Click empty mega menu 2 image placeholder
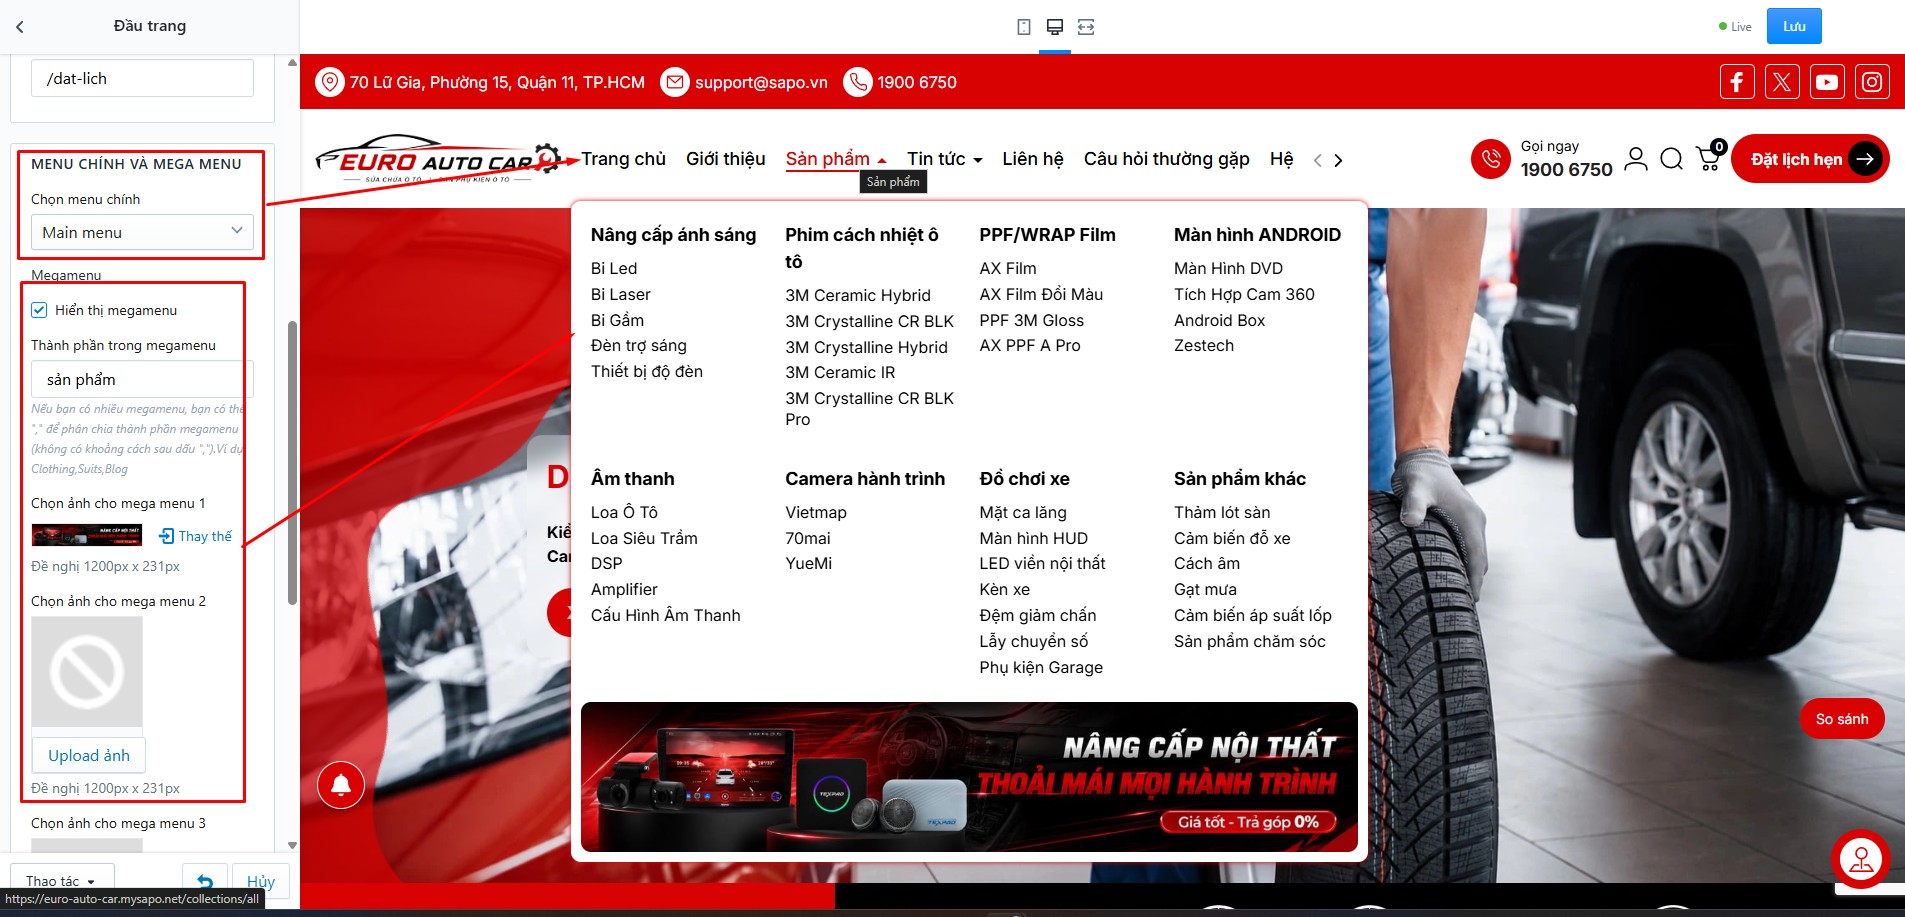Image resolution: width=1905 pixels, height=917 pixels. [87, 671]
